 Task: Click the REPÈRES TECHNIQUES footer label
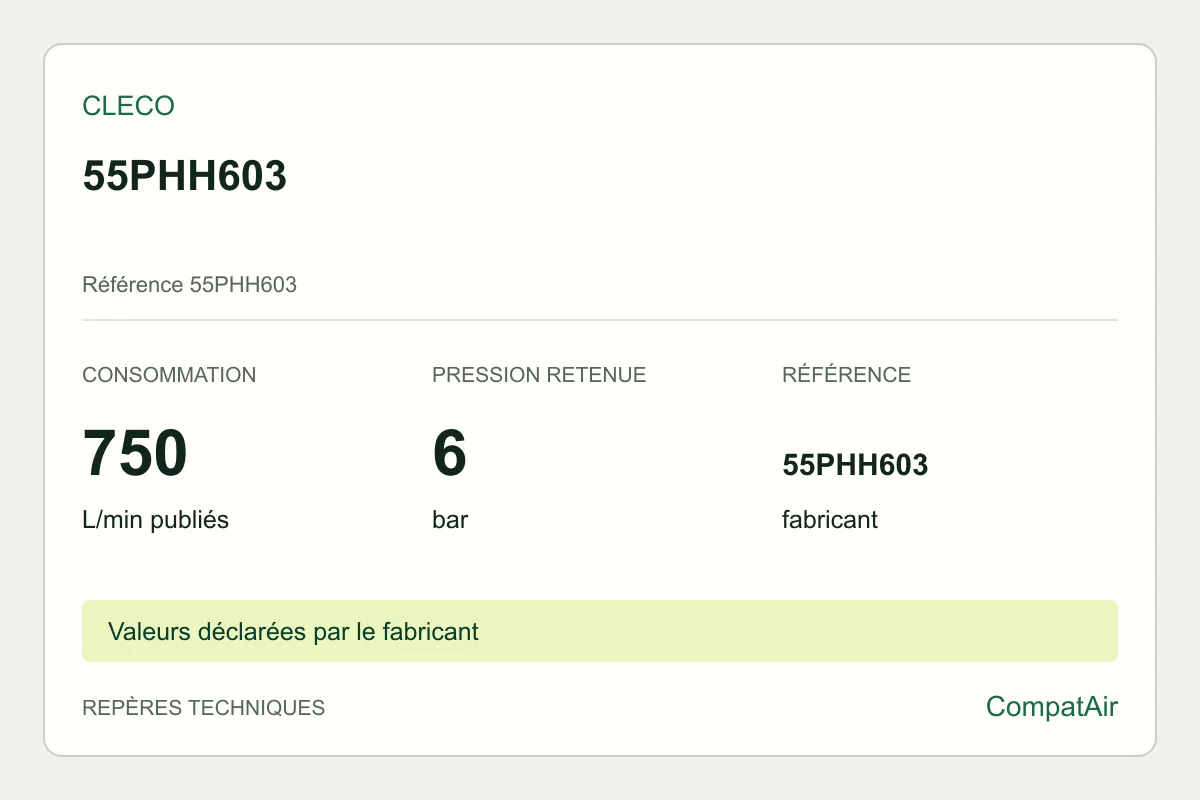203,708
